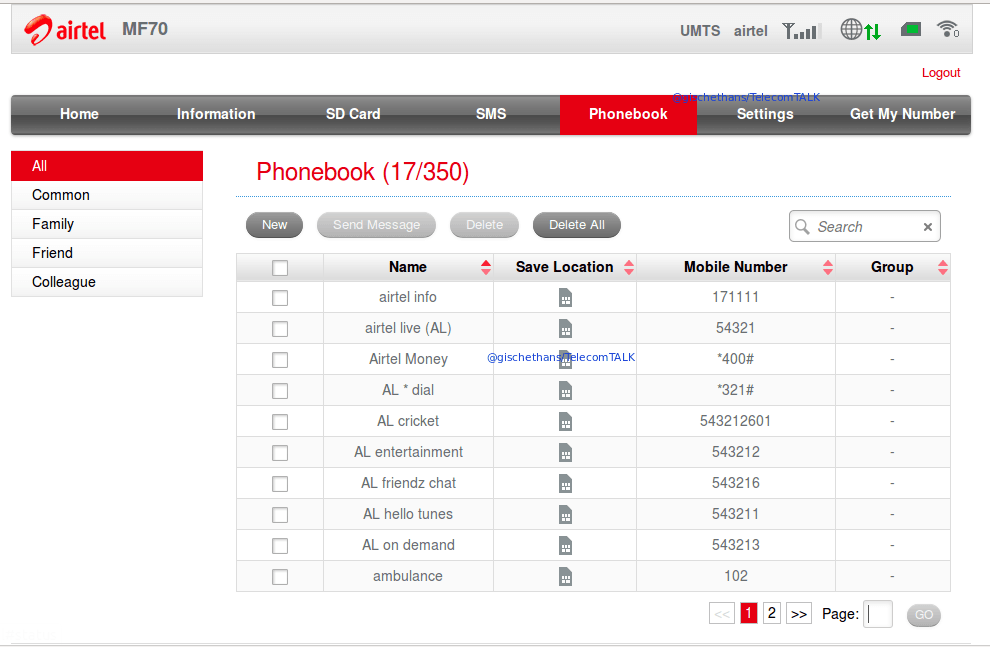The height and width of the screenshot is (647, 990).
Task: Click the SIM icon in ambulance row
Action: tap(565, 576)
